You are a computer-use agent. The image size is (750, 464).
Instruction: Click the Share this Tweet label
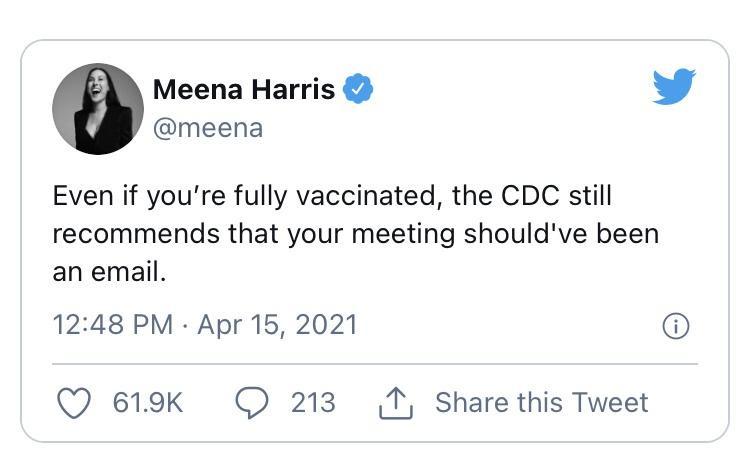pos(541,402)
